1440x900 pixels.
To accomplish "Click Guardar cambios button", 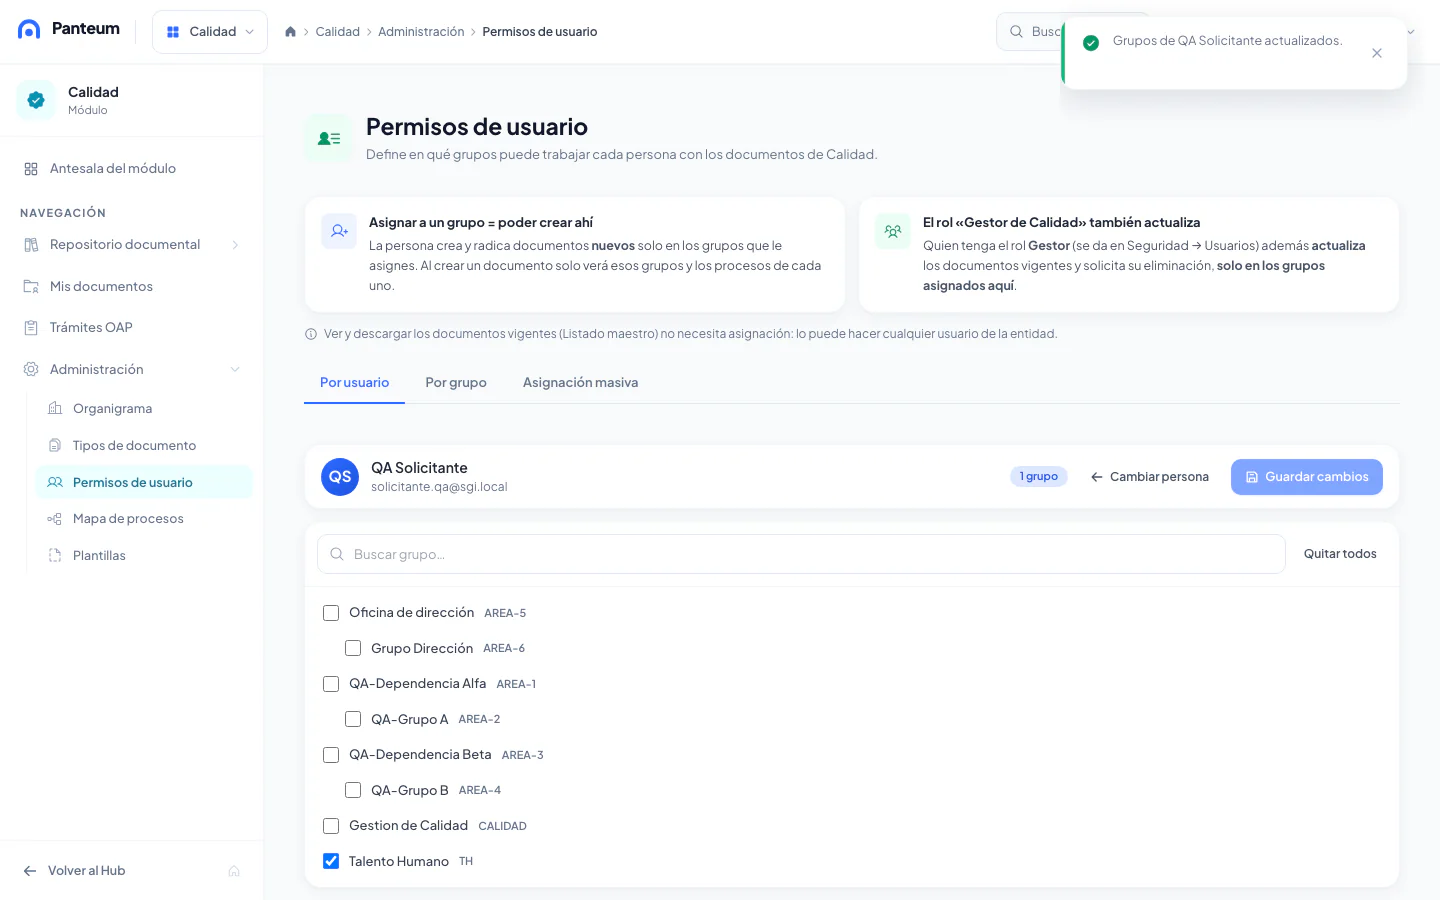I will pyautogui.click(x=1307, y=477).
